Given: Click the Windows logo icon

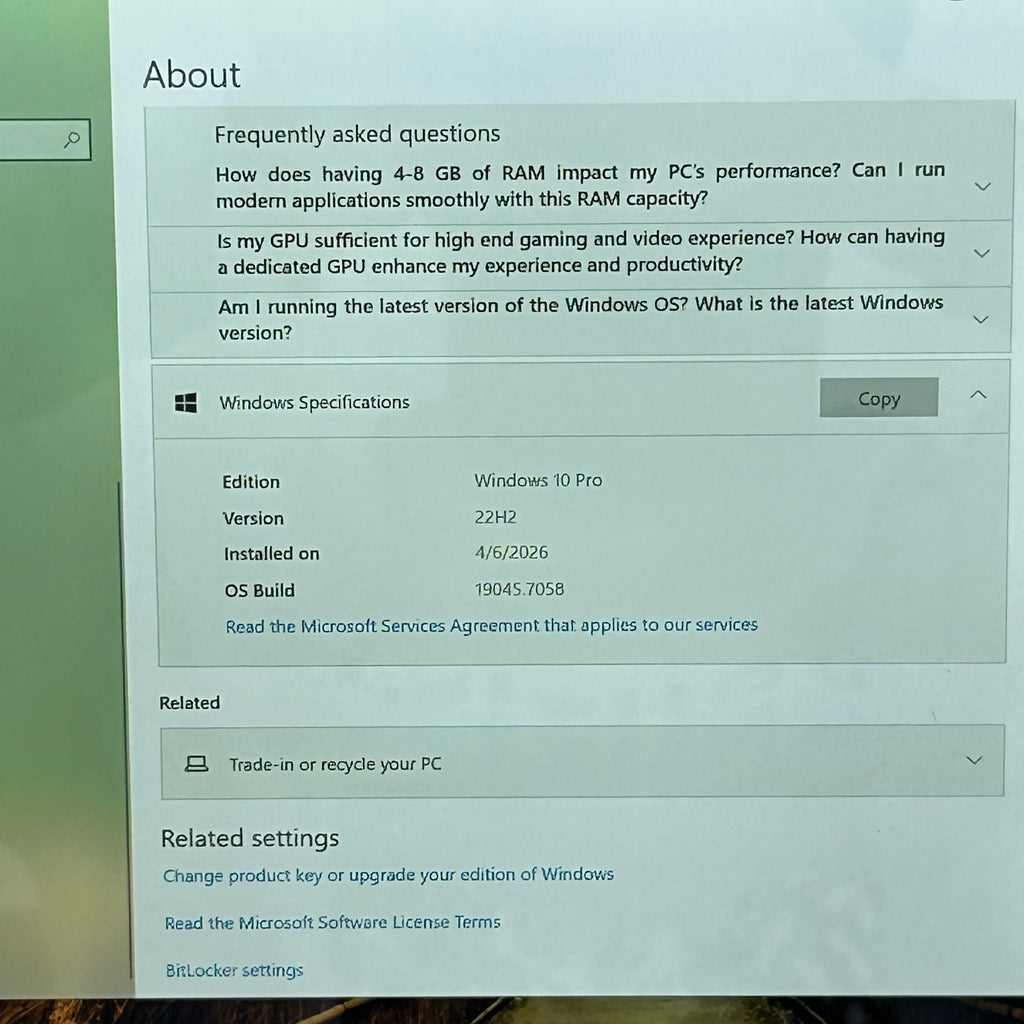Looking at the screenshot, I should point(186,403).
